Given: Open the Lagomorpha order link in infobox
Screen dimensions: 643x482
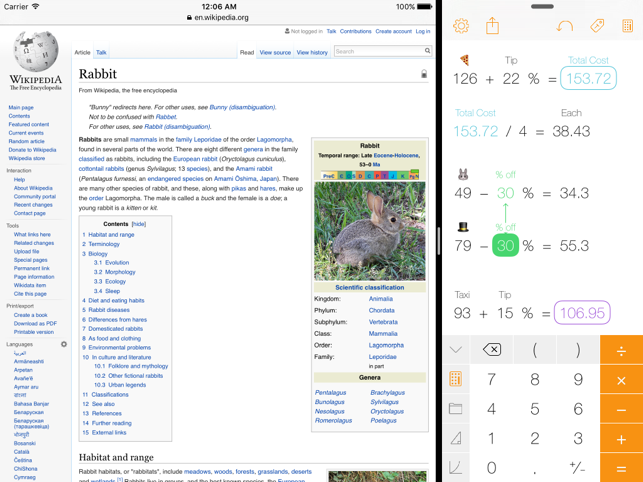Looking at the screenshot, I should pos(386,345).
